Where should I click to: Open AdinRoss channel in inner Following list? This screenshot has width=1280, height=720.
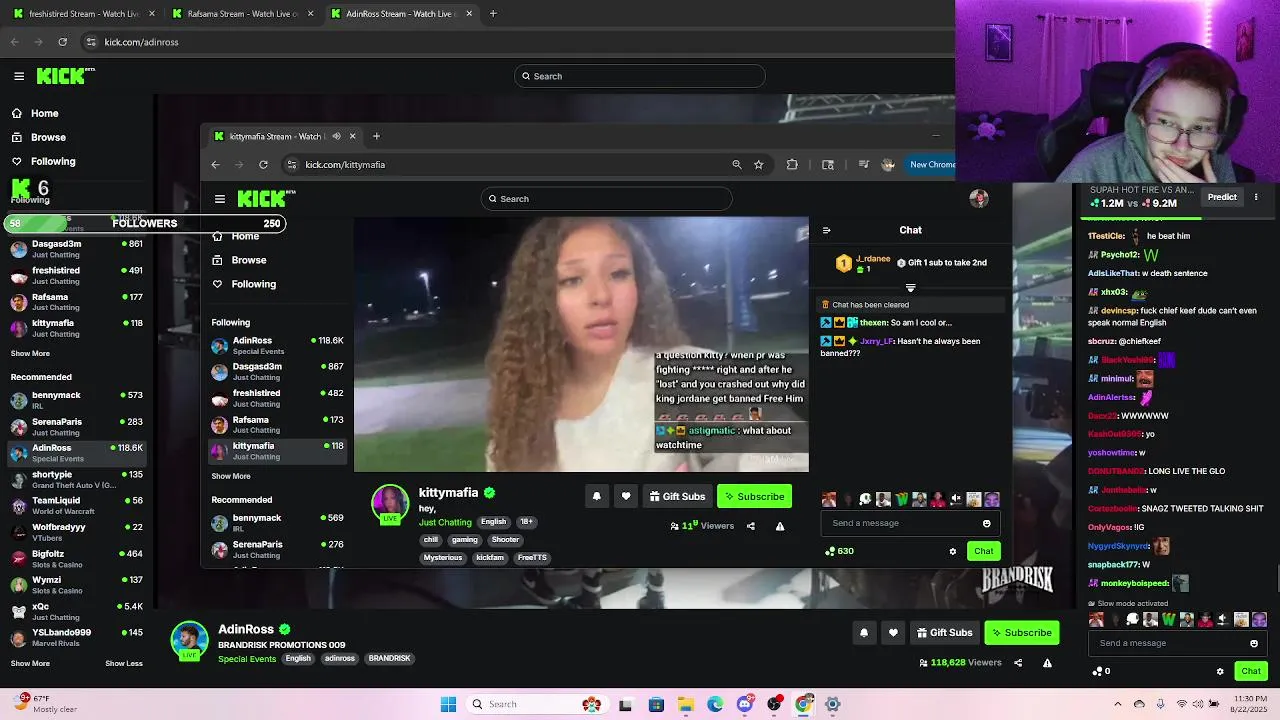[x=277, y=346]
